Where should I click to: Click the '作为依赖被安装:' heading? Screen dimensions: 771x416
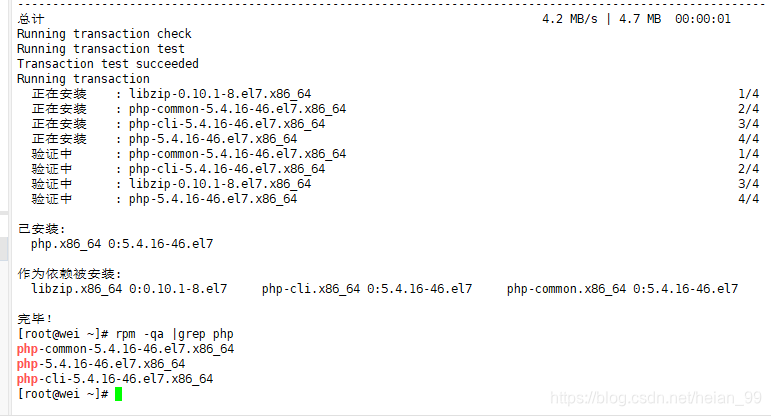[69, 273]
